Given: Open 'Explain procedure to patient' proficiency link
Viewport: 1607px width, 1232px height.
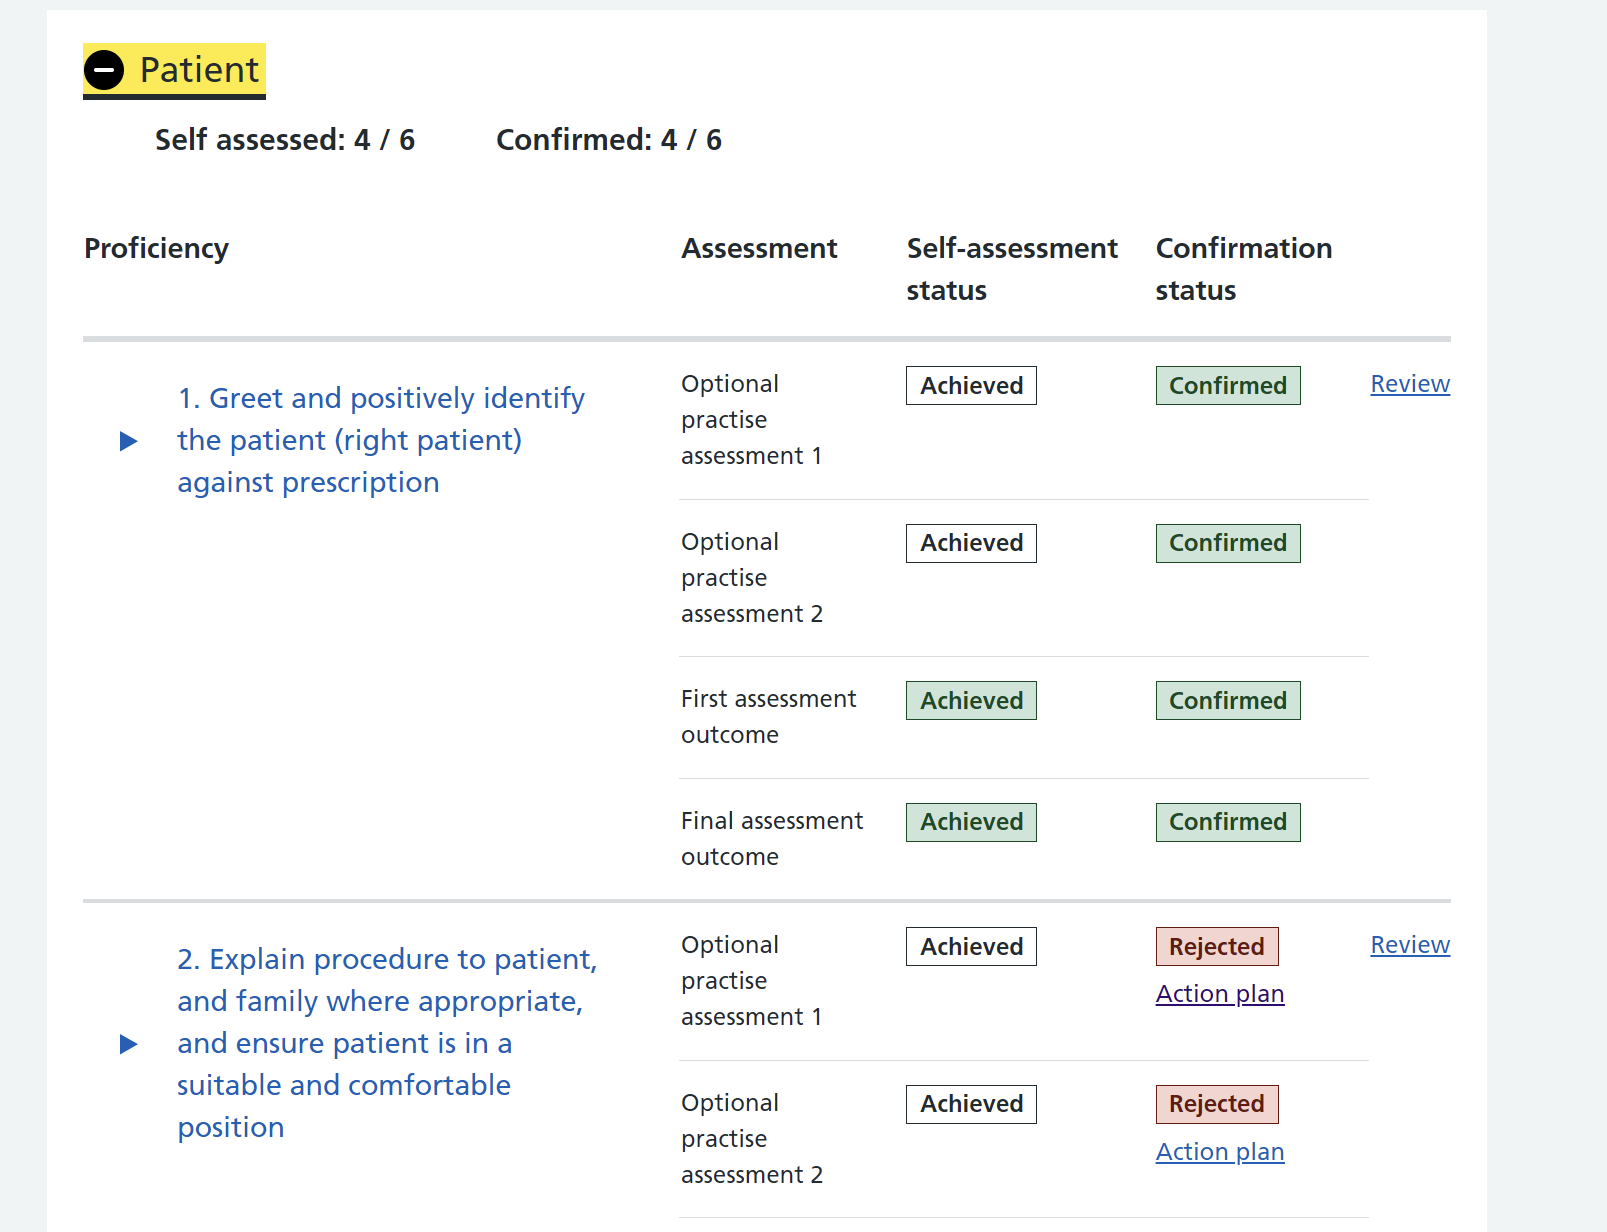Looking at the screenshot, I should point(386,1043).
